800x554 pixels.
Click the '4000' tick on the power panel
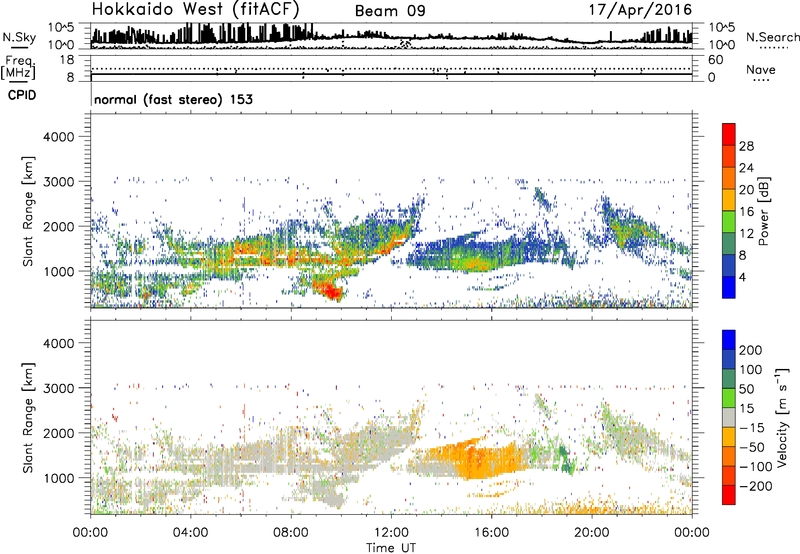coord(58,137)
